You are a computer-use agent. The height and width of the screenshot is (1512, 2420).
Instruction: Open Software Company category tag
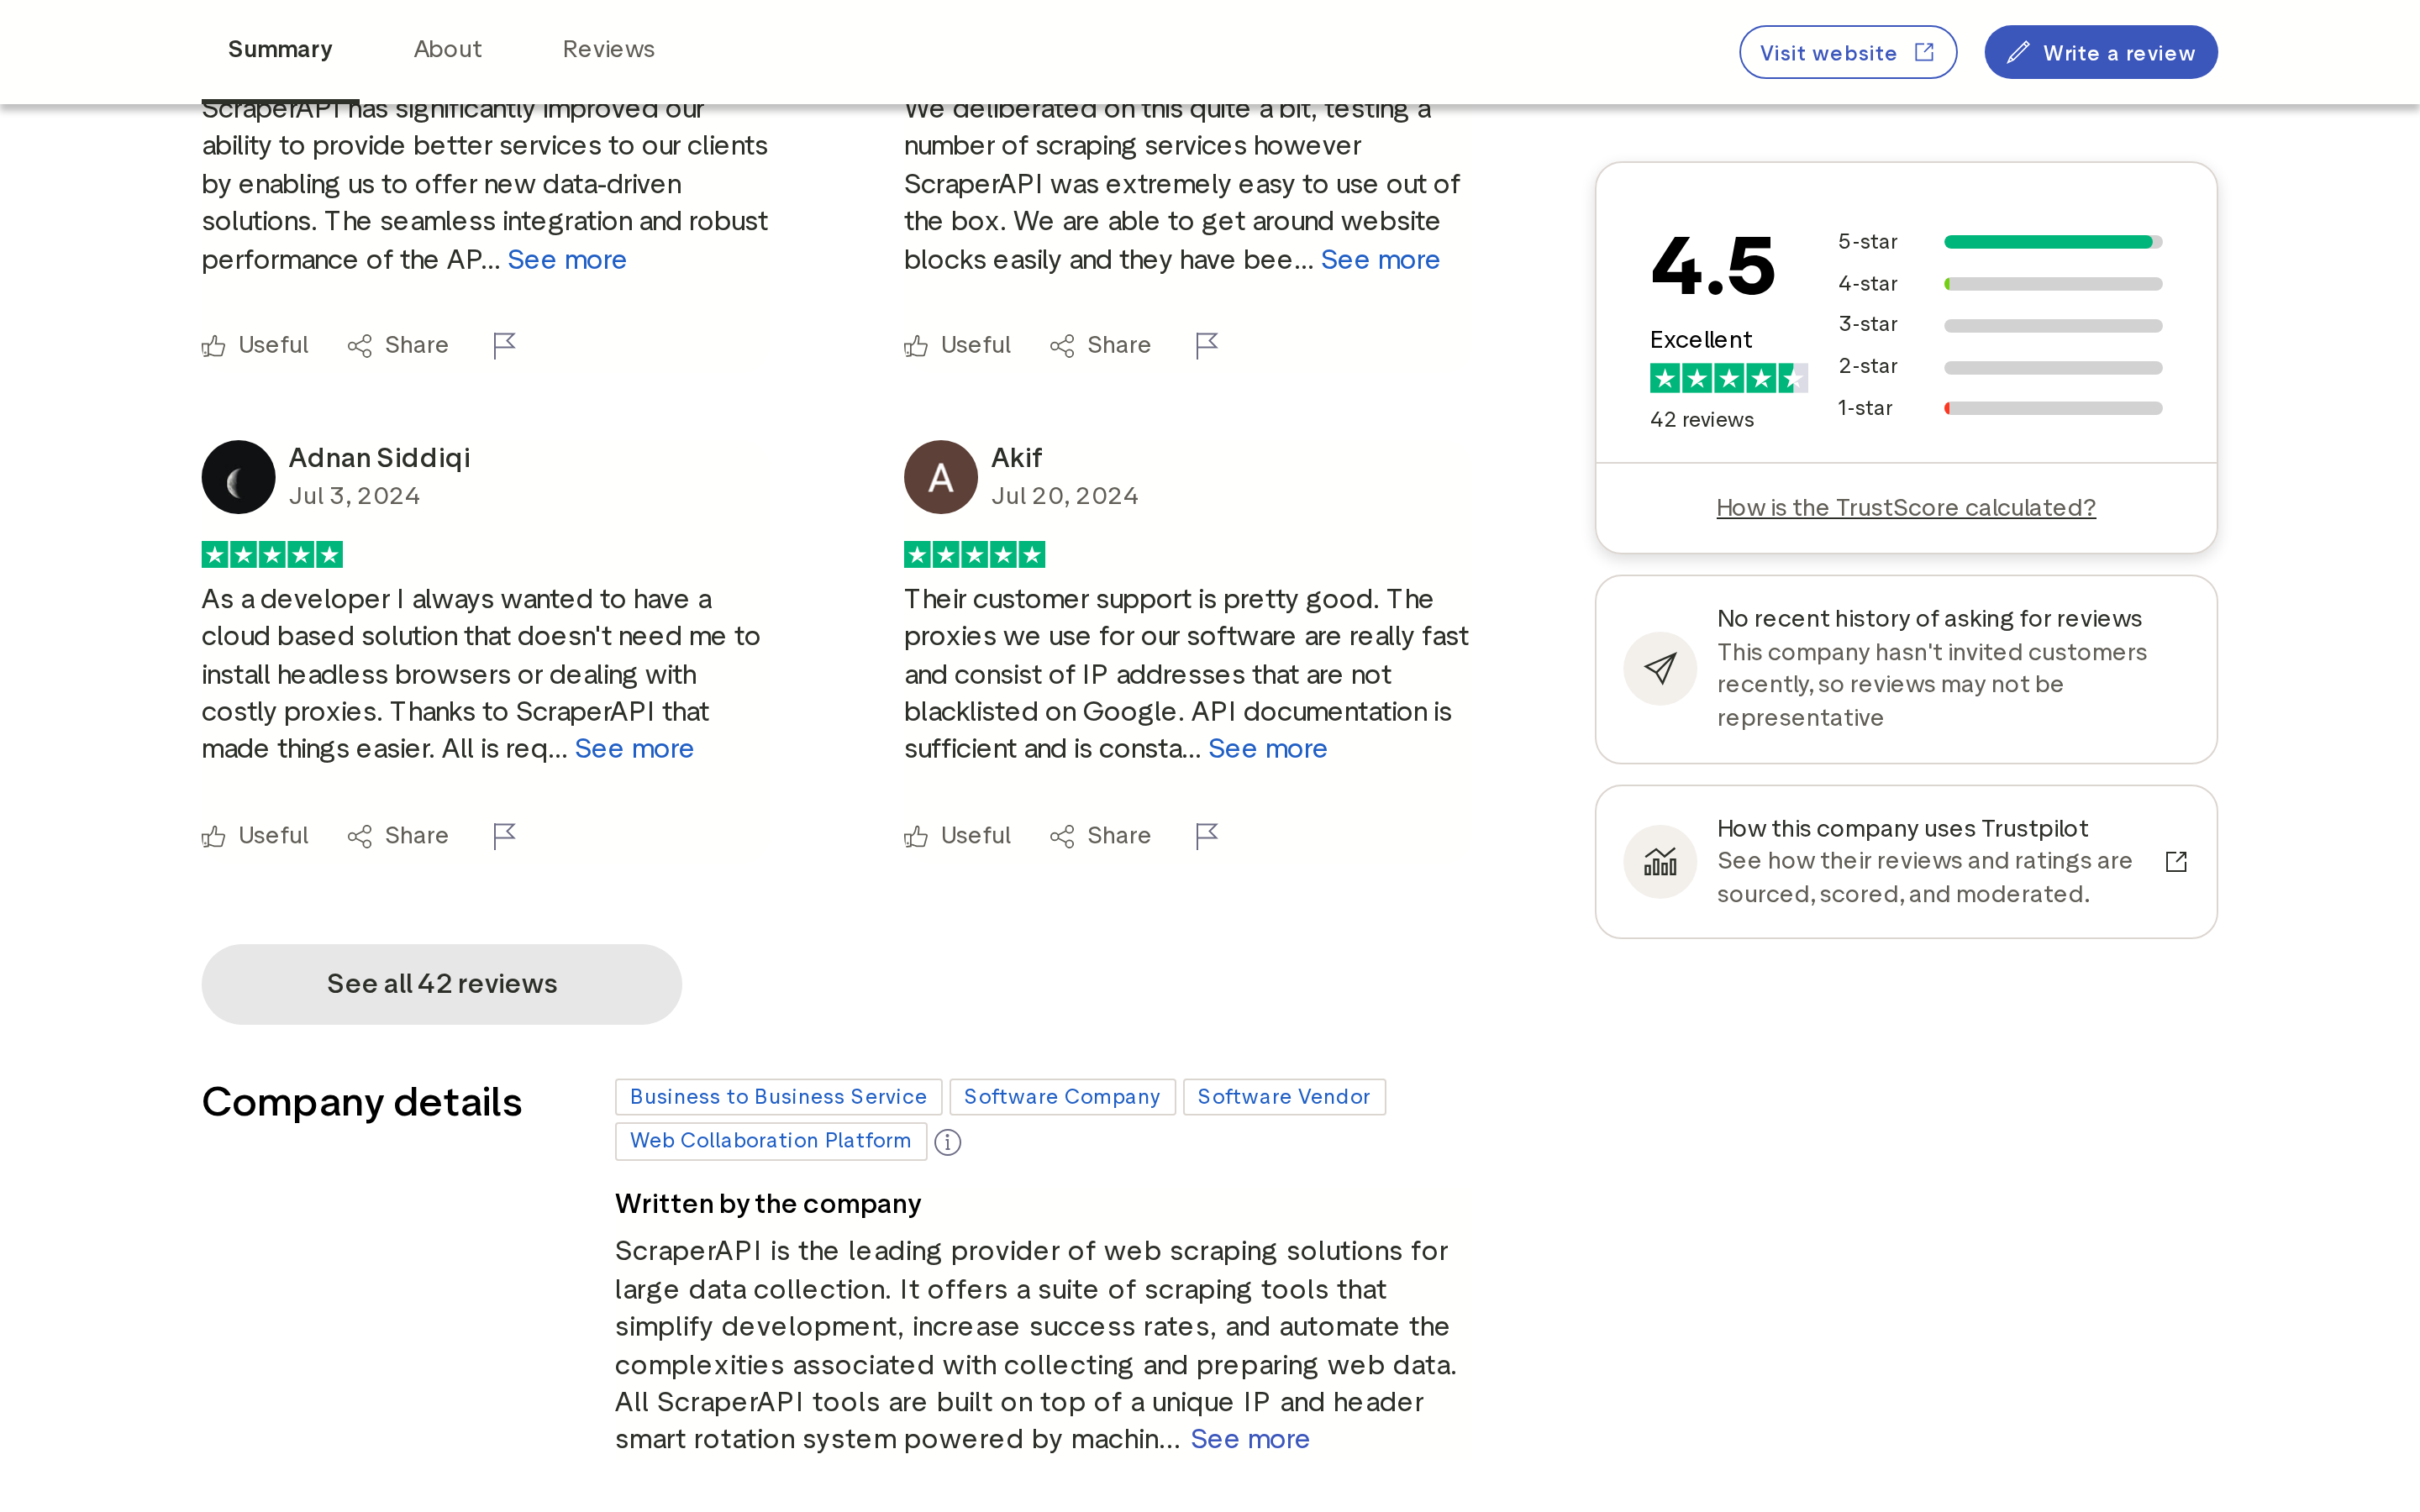[x=1062, y=1097]
